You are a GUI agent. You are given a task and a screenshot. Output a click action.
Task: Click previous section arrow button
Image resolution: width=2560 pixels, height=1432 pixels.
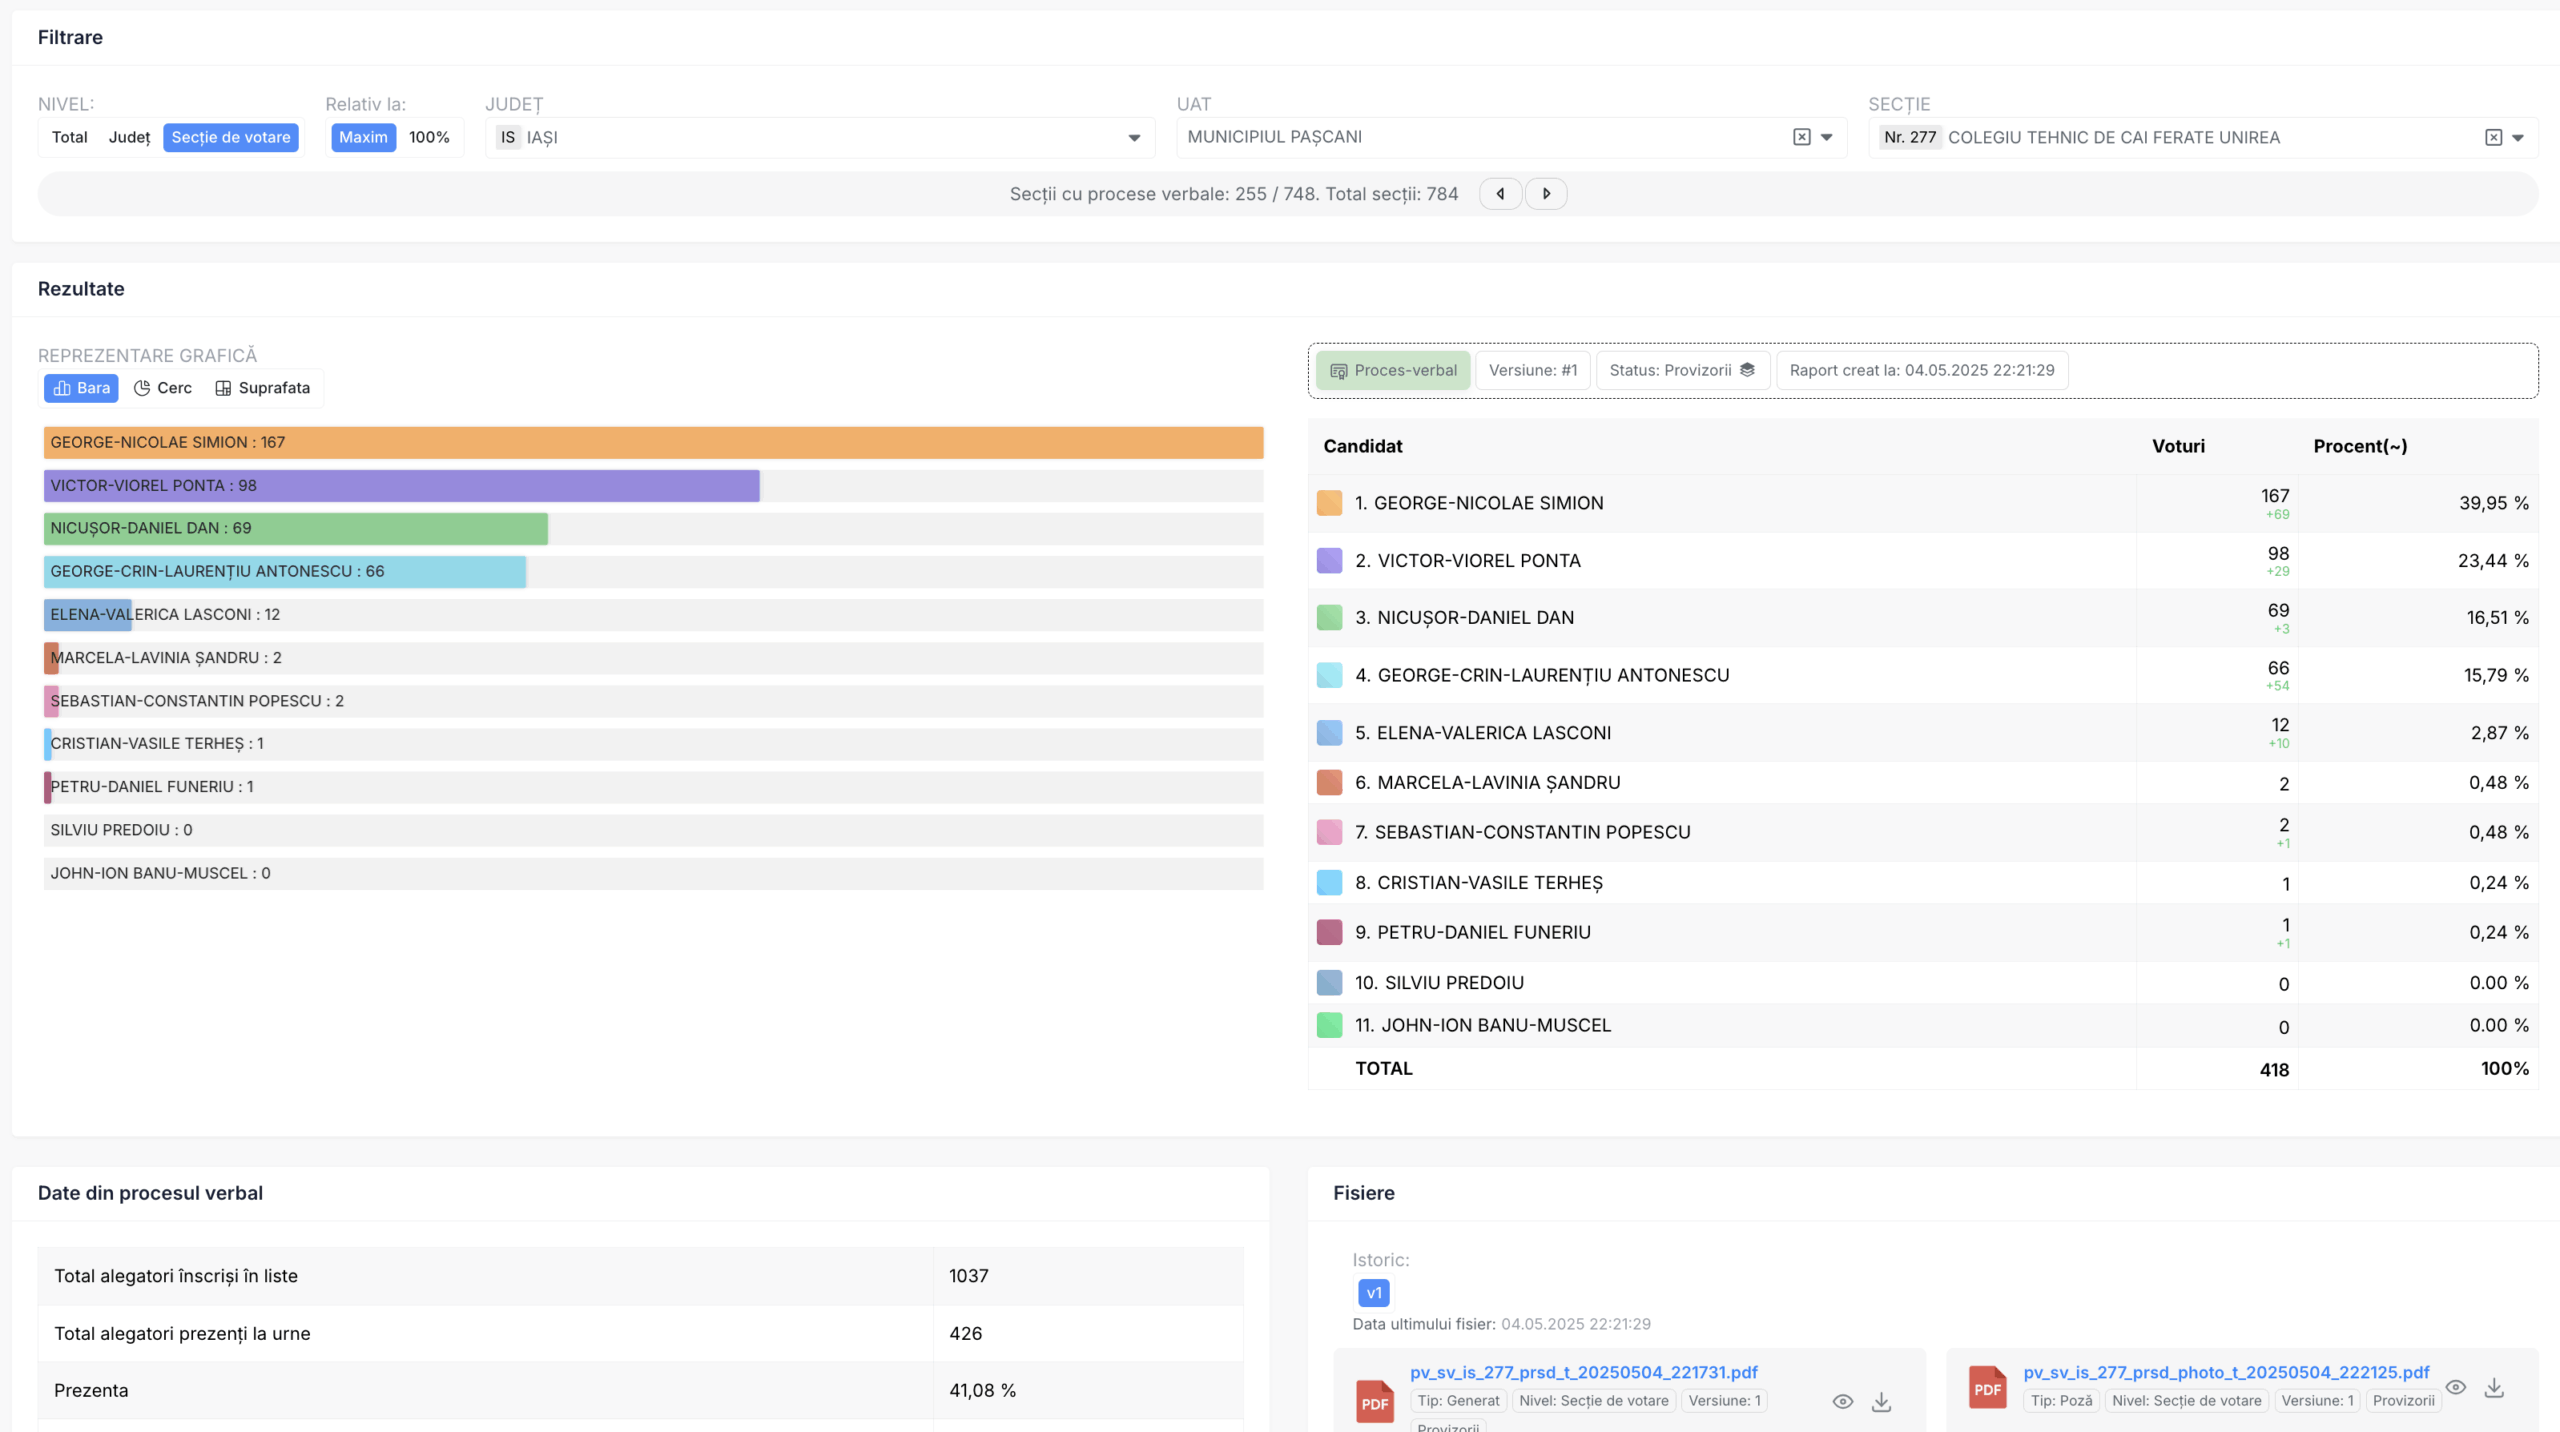[1500, 194]
